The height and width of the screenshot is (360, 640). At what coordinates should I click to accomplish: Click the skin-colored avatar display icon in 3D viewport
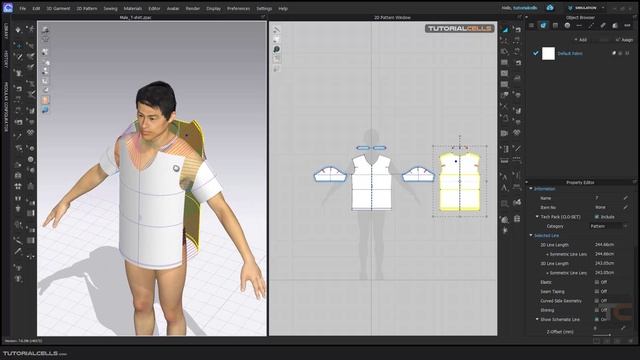click(45, 100)
